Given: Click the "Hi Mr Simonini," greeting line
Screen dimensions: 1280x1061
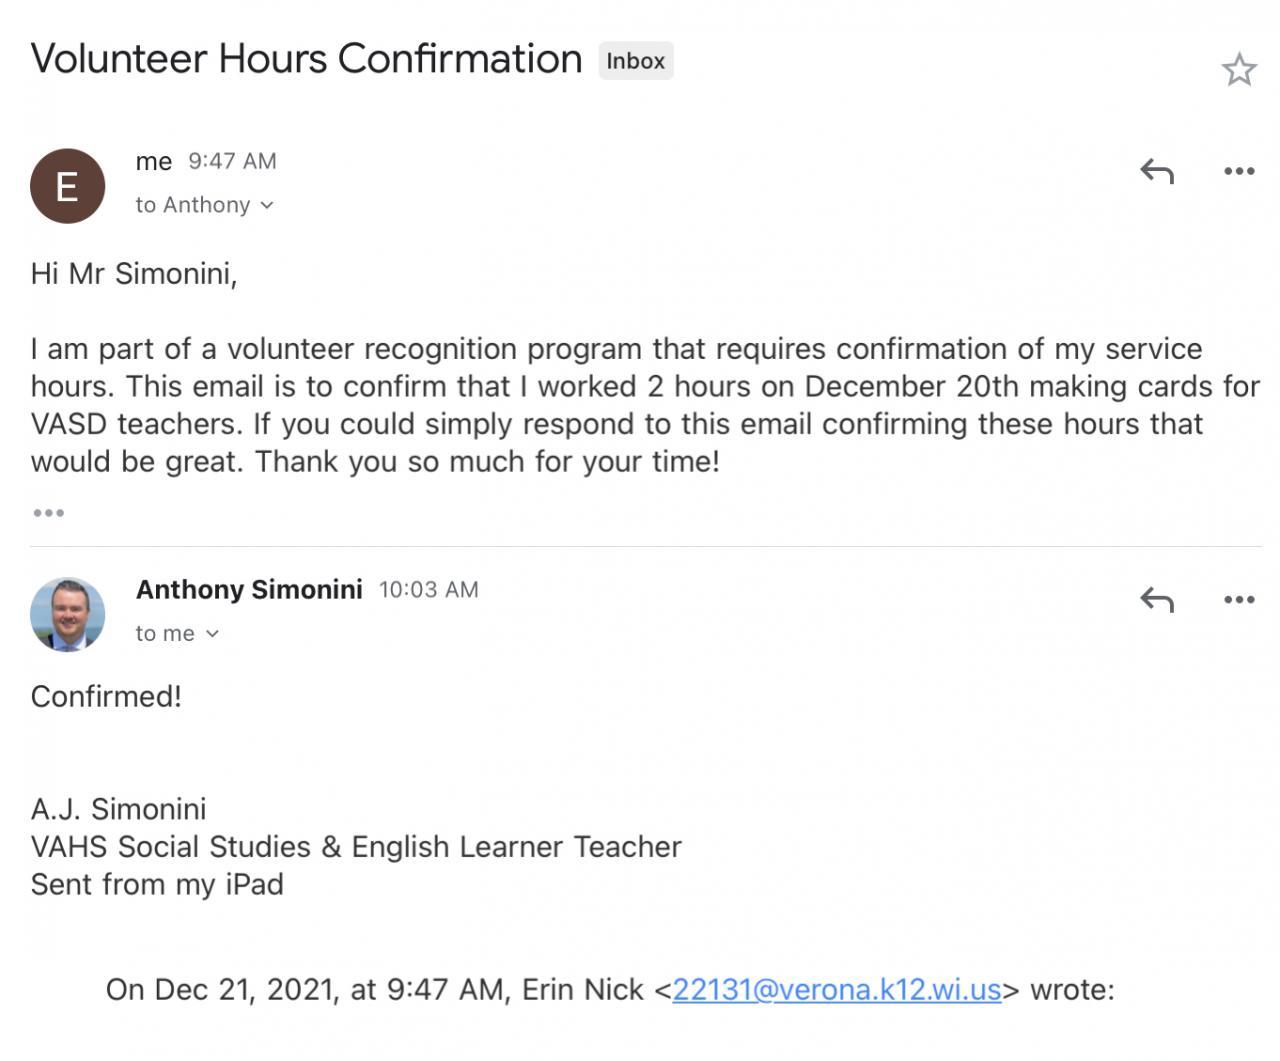Looking at the screenshot, I should (134, 273).
